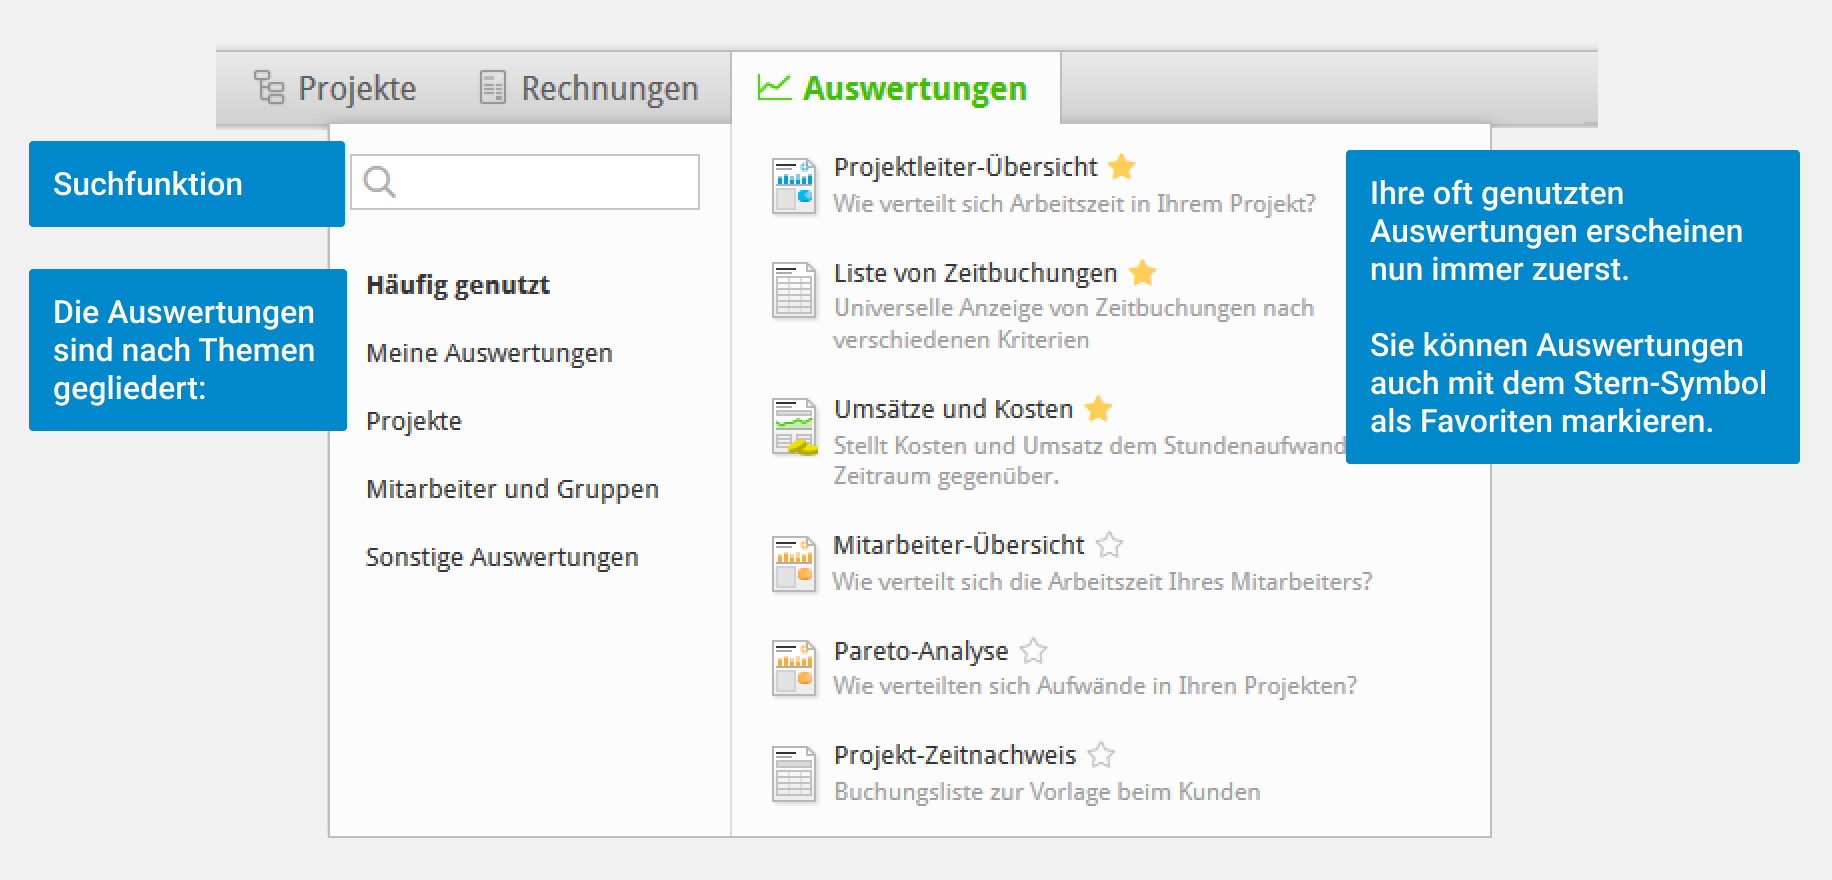The height and width of the screenshot is (880, 1832).
Task: Unfavorite Liste von Zeitbuchungen via star
Action: click(1143, 272)
